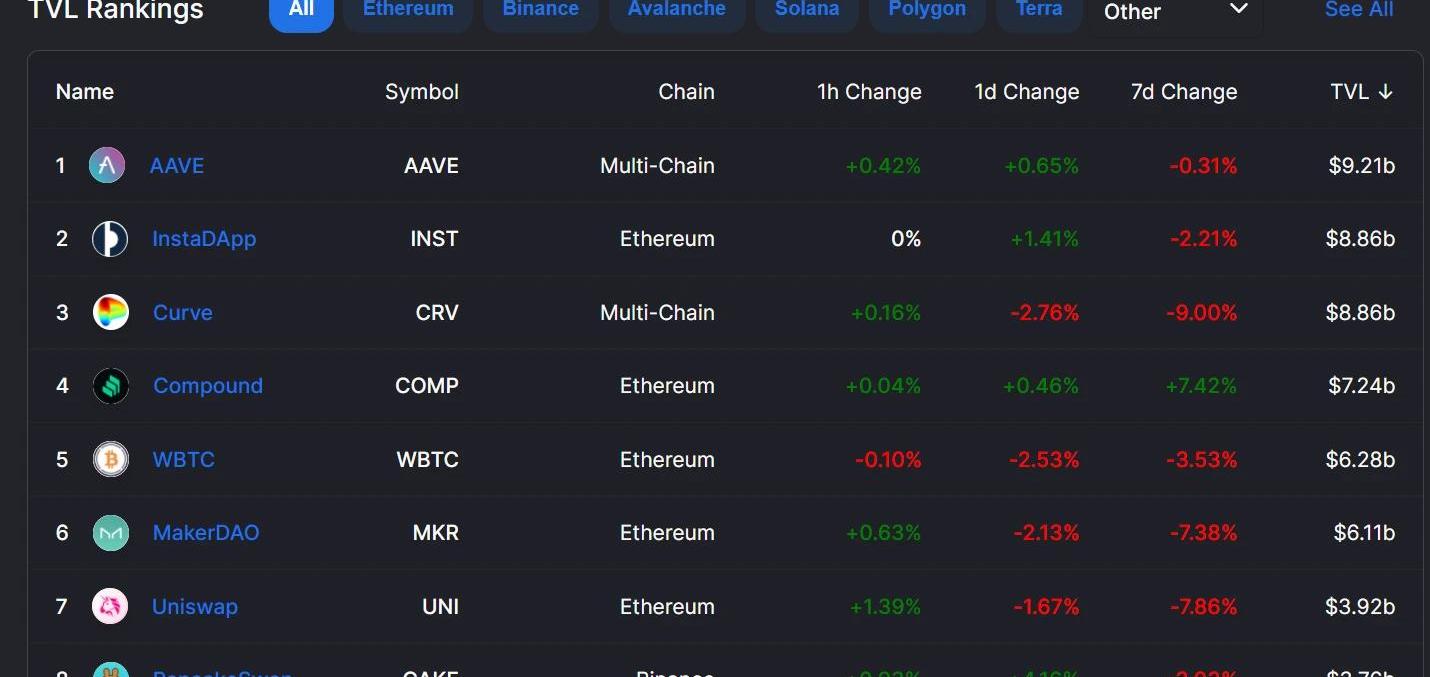Viewport: 1430px width, 677px height.
Task: Show Avalanche chain rankings
Action: [677, 10]
